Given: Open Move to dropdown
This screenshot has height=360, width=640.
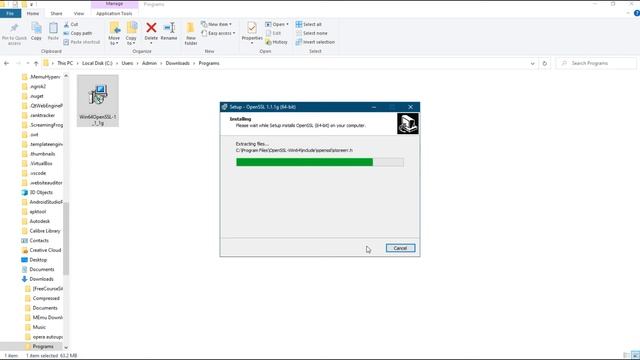Looking at the screenshot, I should point(114,33).
